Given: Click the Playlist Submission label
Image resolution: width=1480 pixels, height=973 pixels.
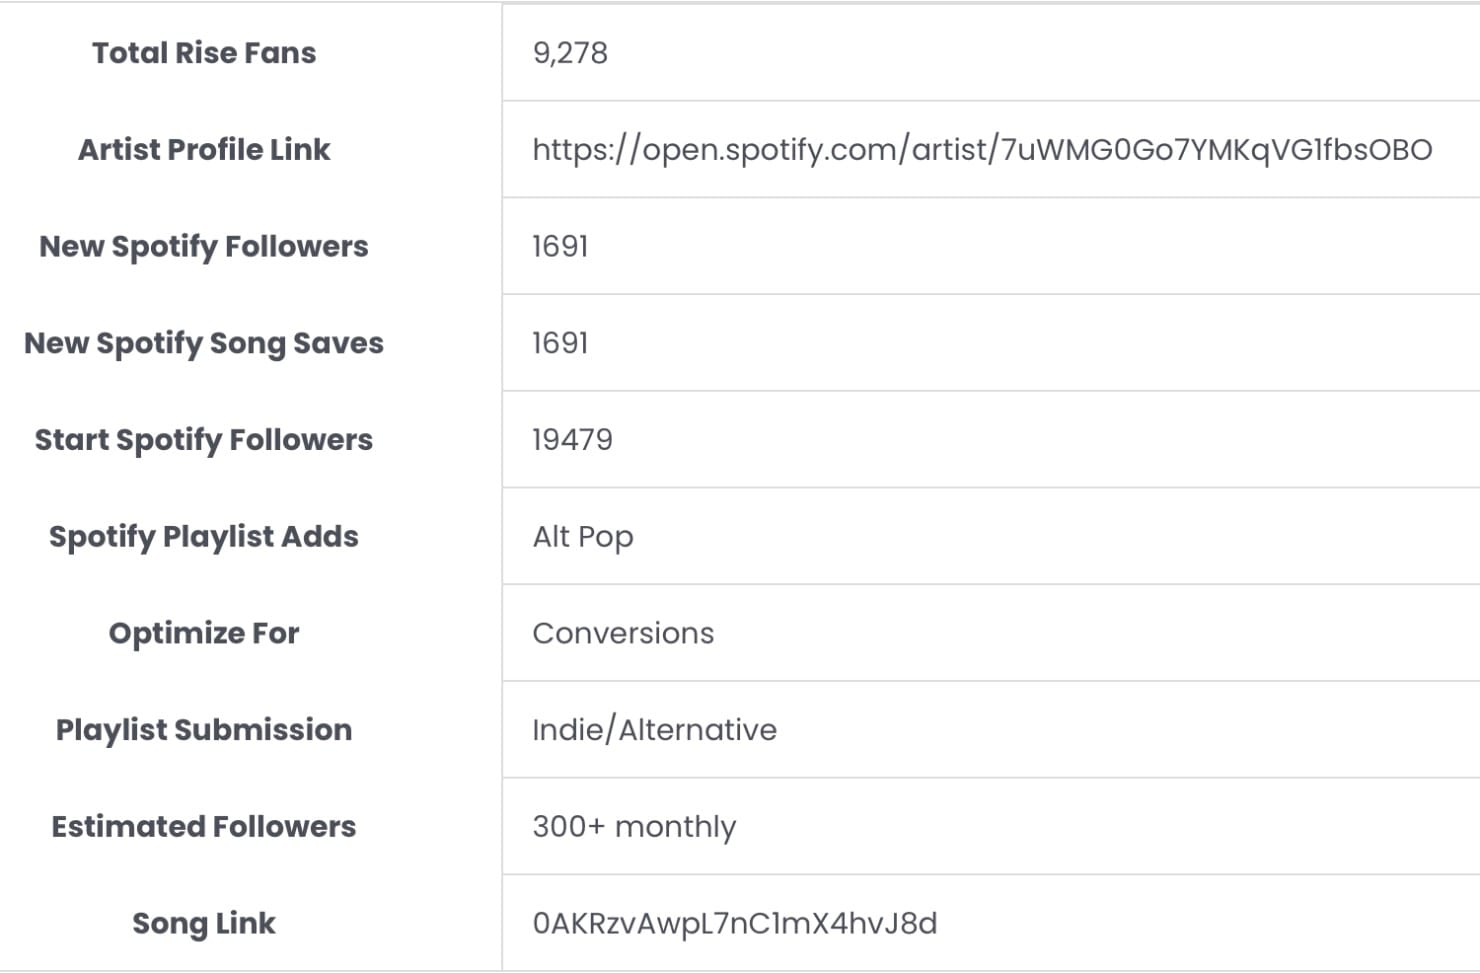Looking at the screenshot, I should pyautogui.click(x=204, y=730).
